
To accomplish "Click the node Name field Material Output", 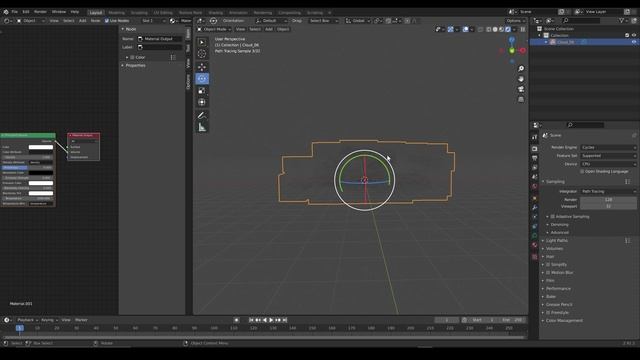I will (x=159, y=39).
